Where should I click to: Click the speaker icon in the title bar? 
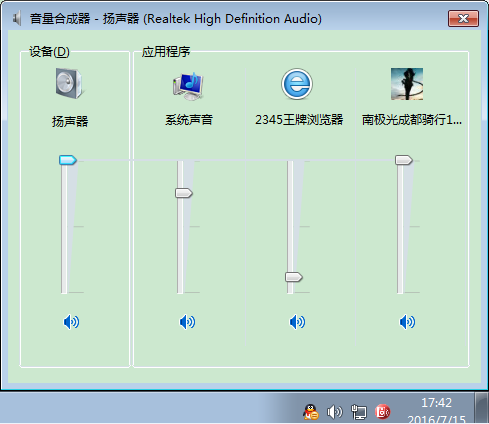point(17,18)
